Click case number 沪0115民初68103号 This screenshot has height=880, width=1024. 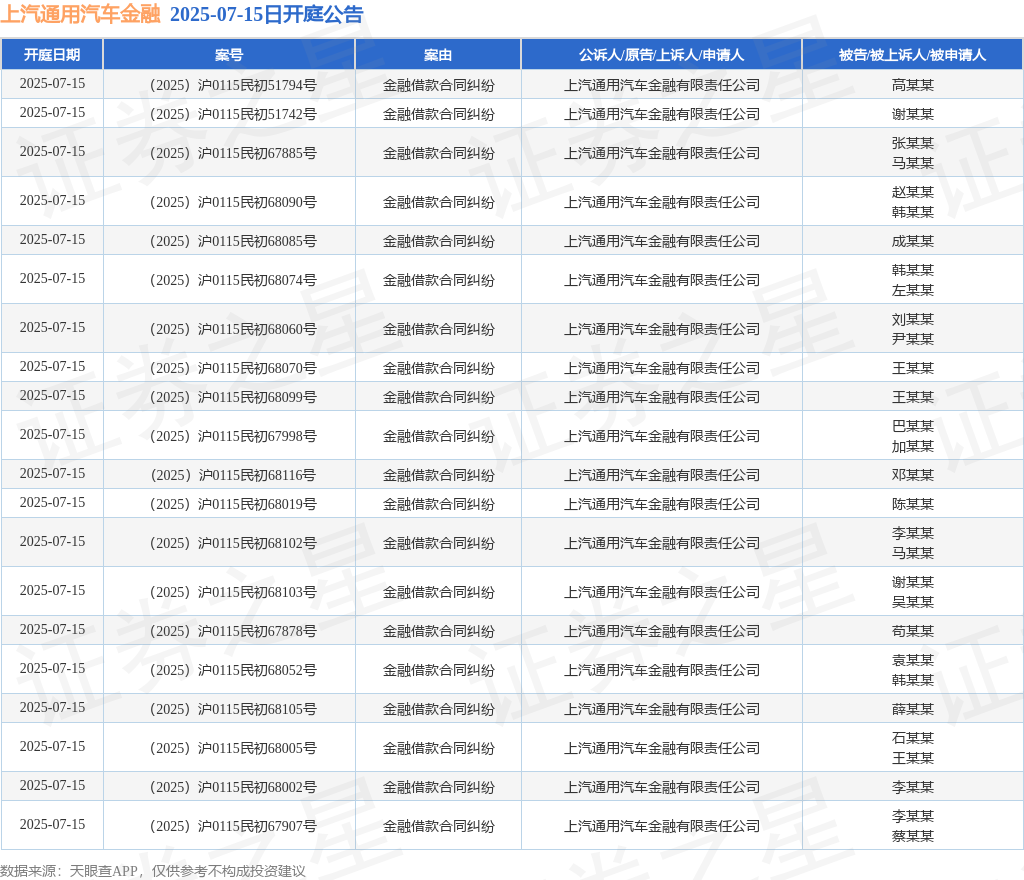257,592
